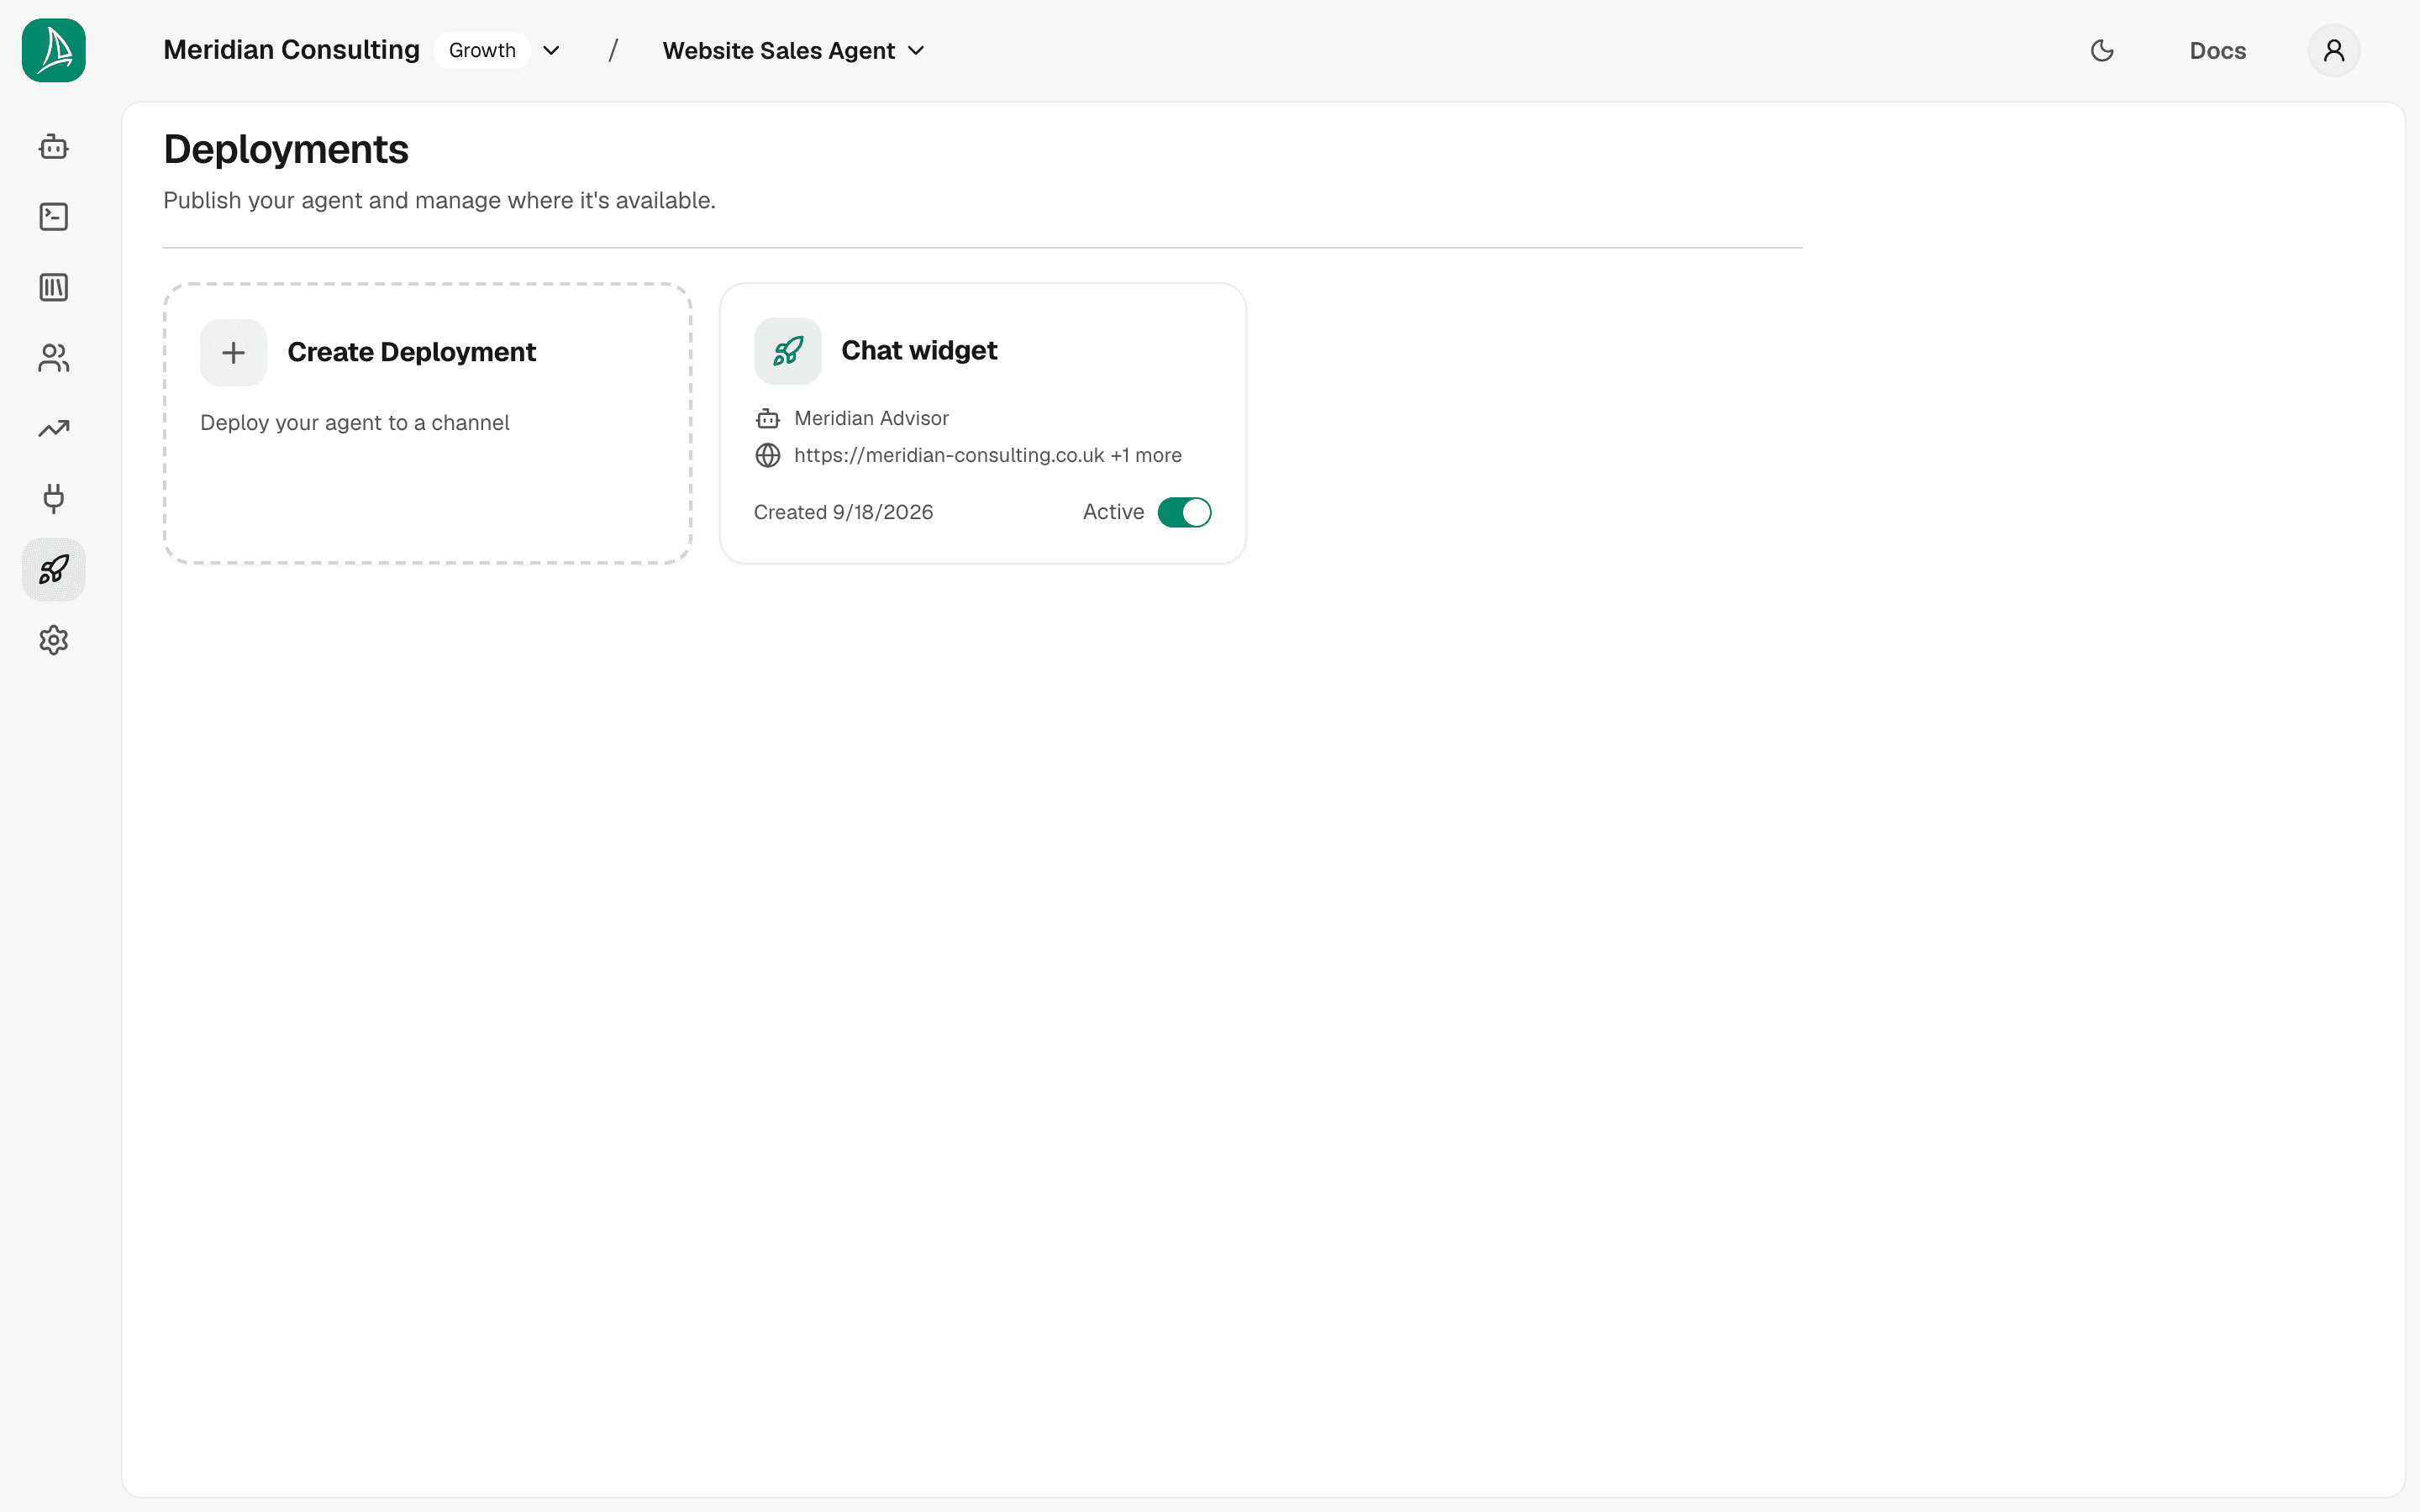
Task: Open the Chat widget deployment title
Action: pyautogui.click(x=919, y=350)
